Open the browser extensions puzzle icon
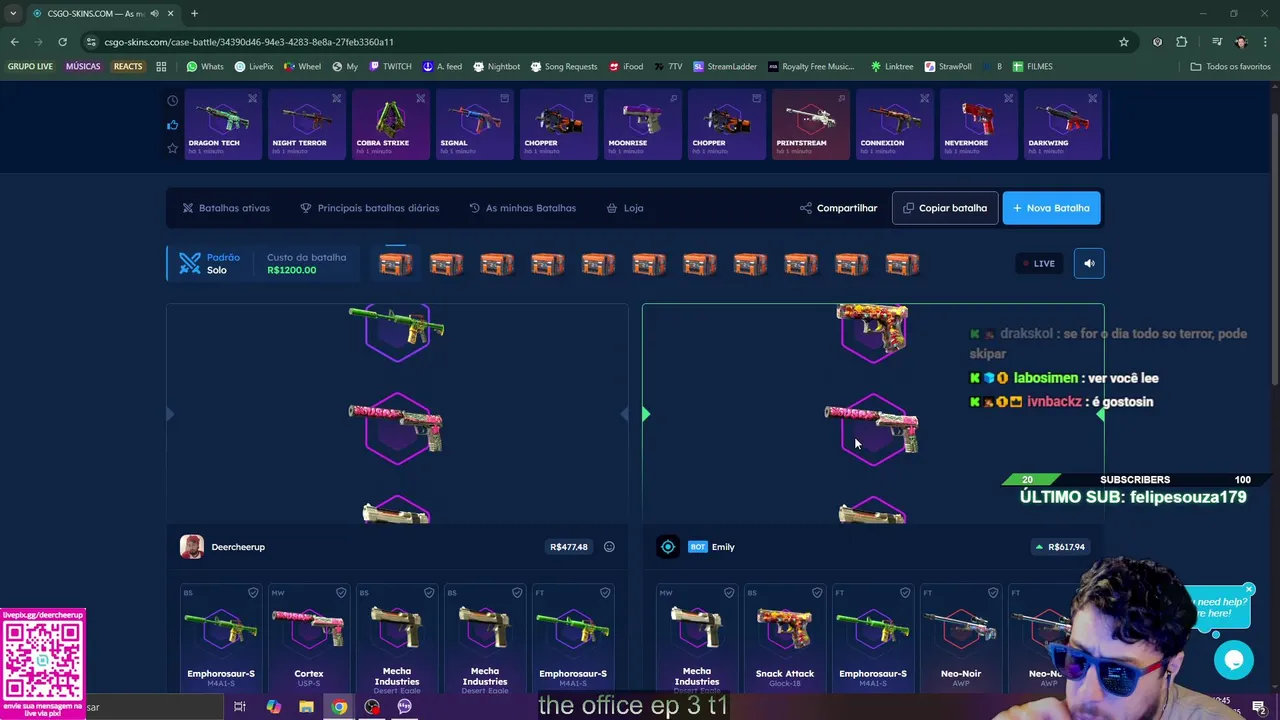The width and height of the screenshot is (1280, 720). coord(1182,42)
